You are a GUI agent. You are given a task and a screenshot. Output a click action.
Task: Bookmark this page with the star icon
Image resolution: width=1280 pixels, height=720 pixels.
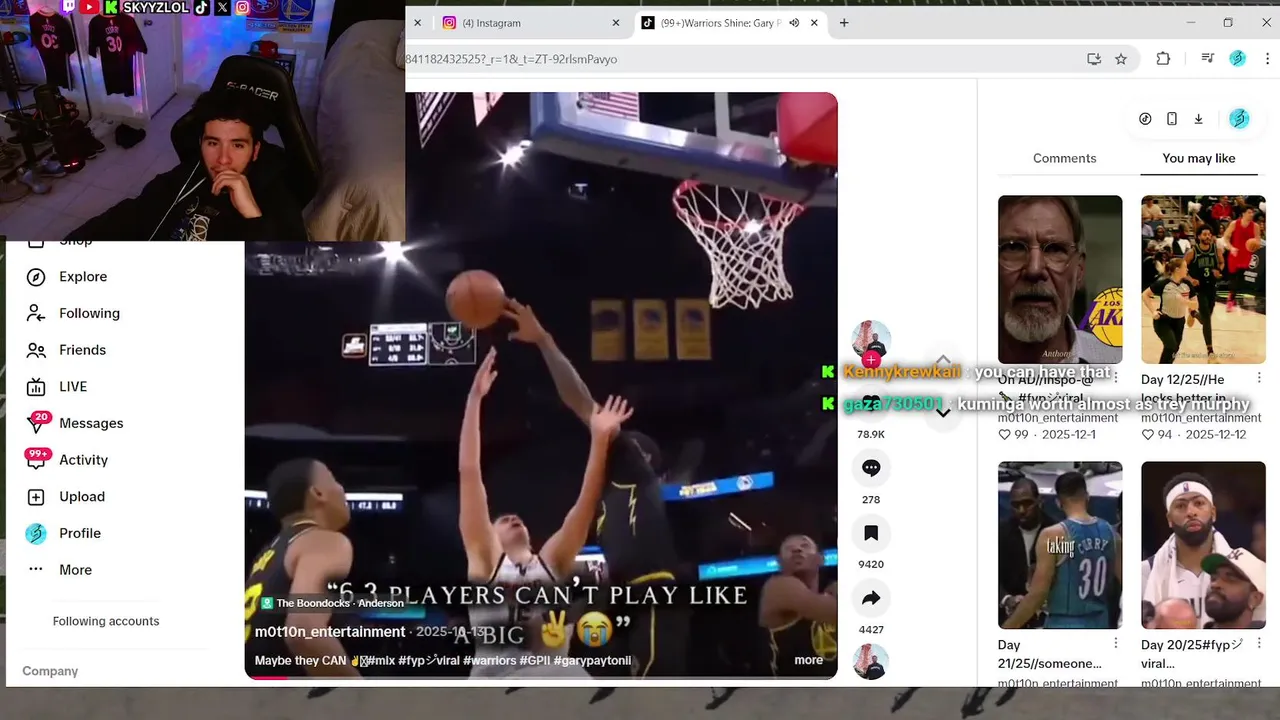[x=1121, y=59]
